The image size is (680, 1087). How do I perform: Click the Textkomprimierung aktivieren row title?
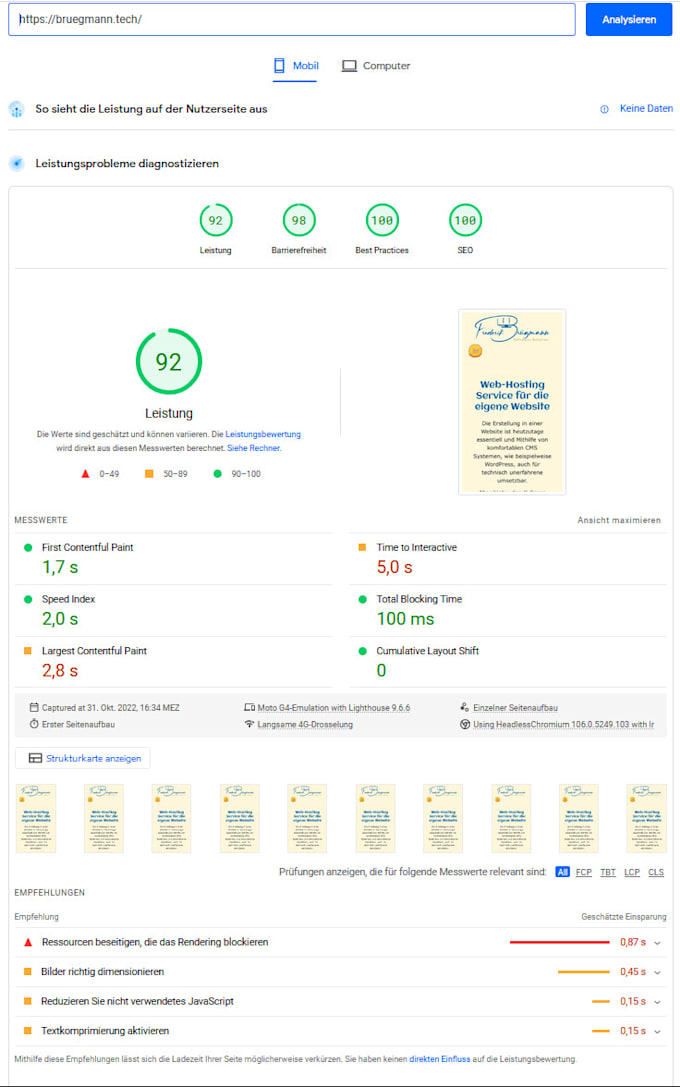coord(105,1031)
